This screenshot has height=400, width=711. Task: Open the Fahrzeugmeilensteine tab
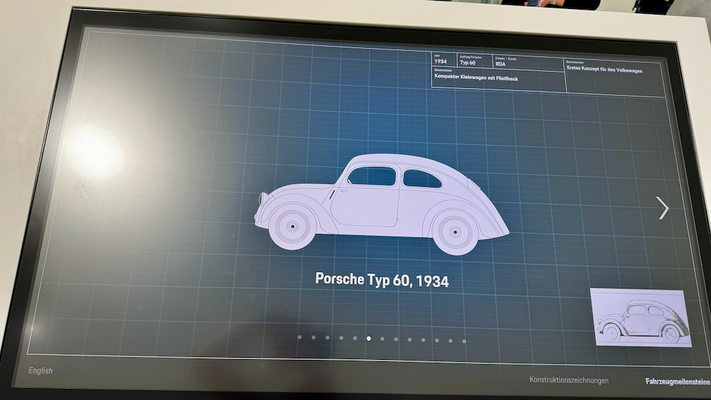(678, 382)
